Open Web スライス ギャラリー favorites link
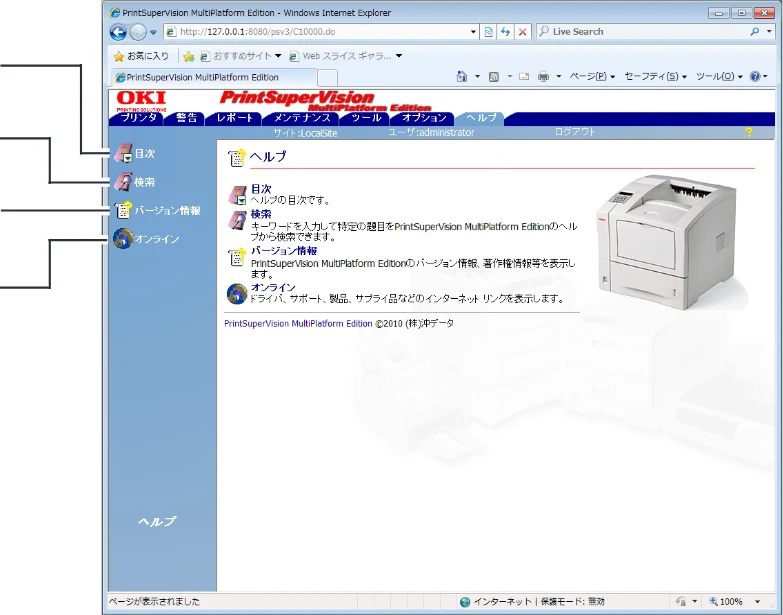This screenshot has width=783, height=615. tap(346, 56)
